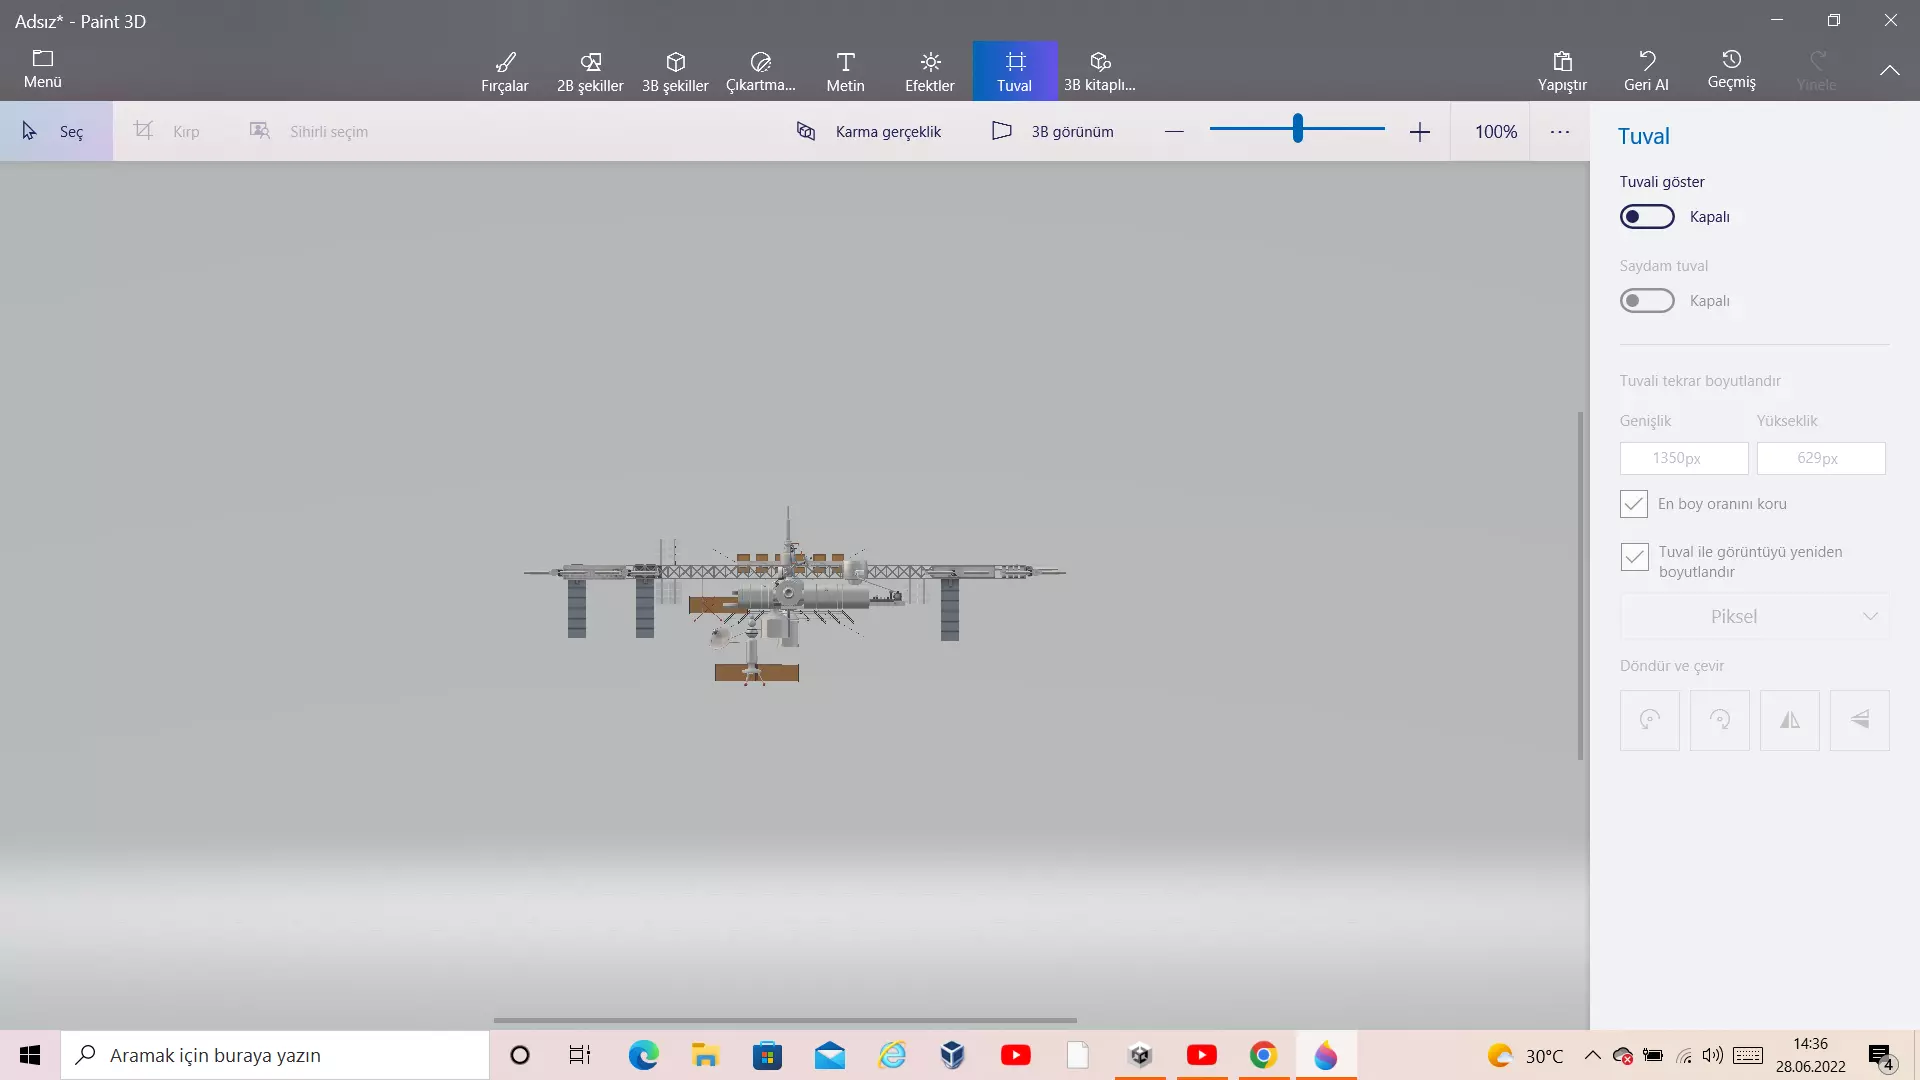
Task: Open the 3B kitaplığı library
Action: point(1100,71)
